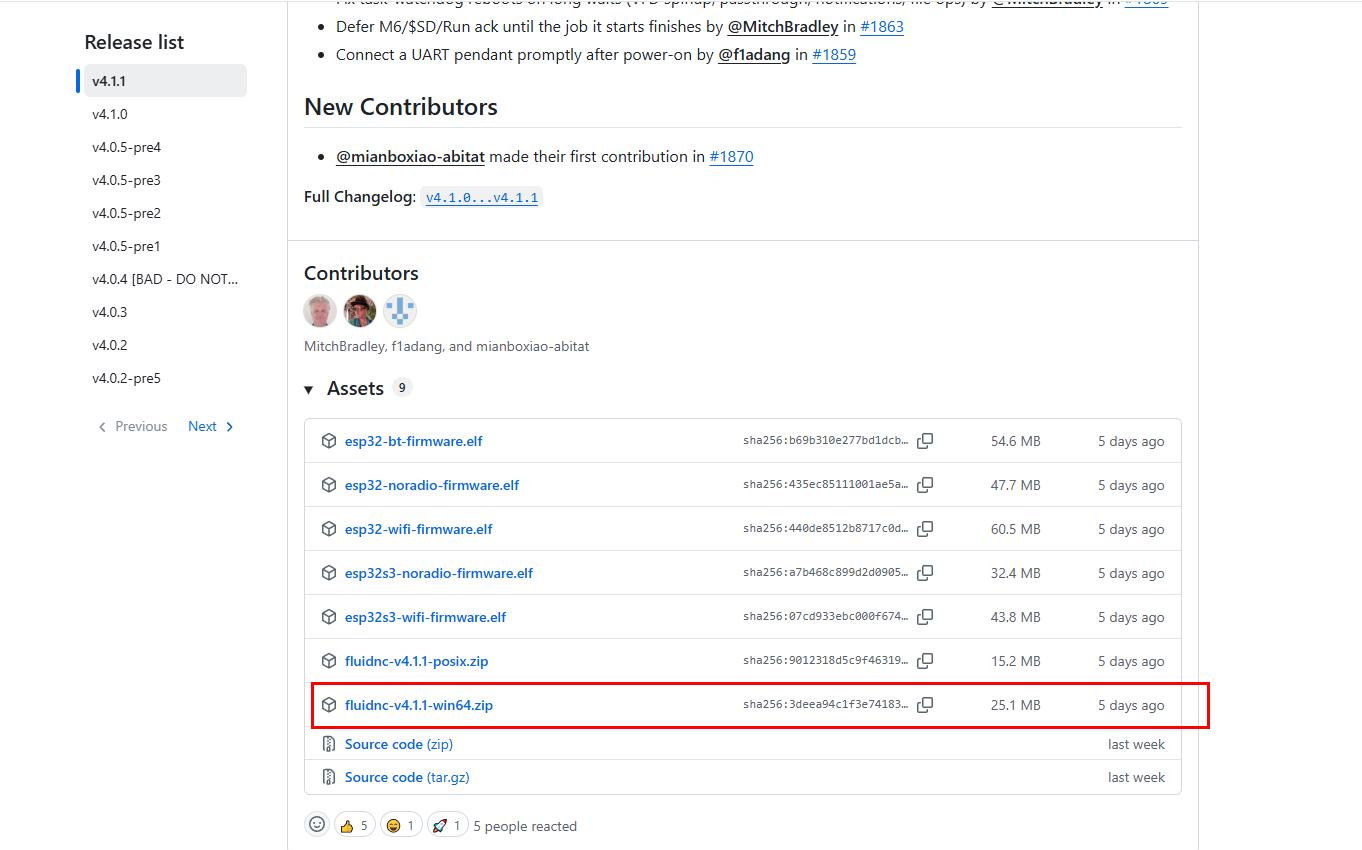Copy sha256 hash for esp32-noradio-firmware.elf
The width and height of the screenshot is (1362, 850).
click(925, 485)
